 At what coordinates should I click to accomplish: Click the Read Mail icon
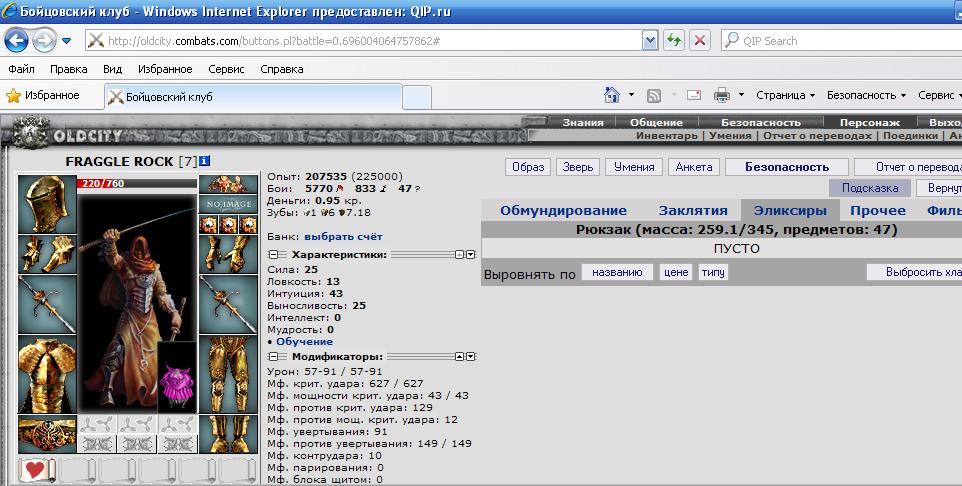click(694, 95)
